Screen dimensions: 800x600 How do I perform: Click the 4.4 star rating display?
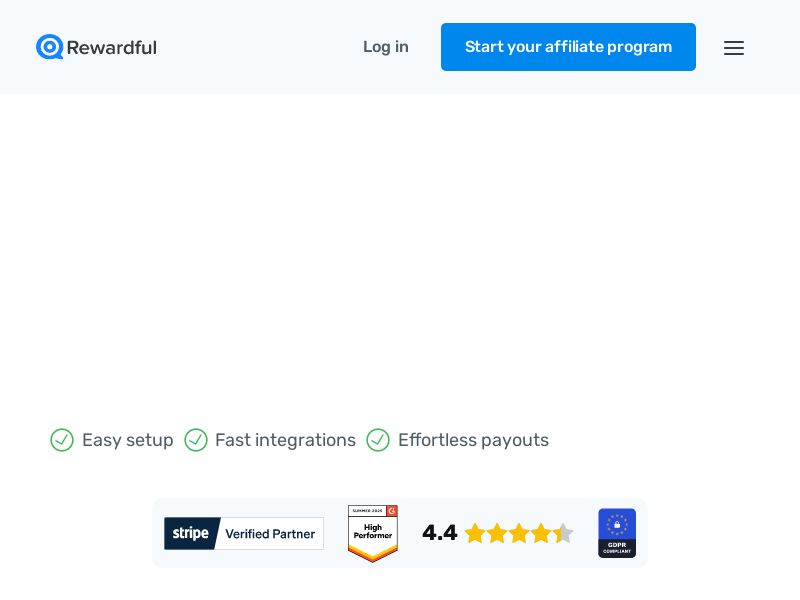pos(500,533)
